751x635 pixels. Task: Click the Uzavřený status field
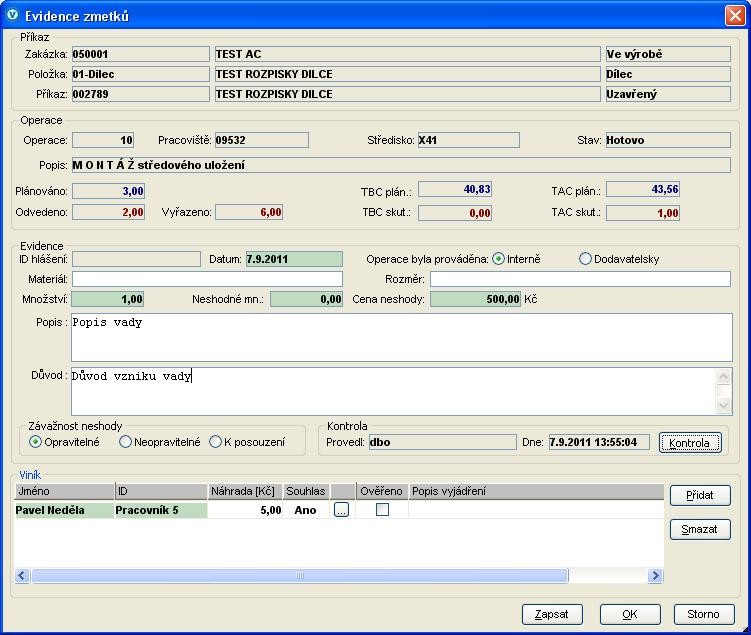tap(668, 94)
